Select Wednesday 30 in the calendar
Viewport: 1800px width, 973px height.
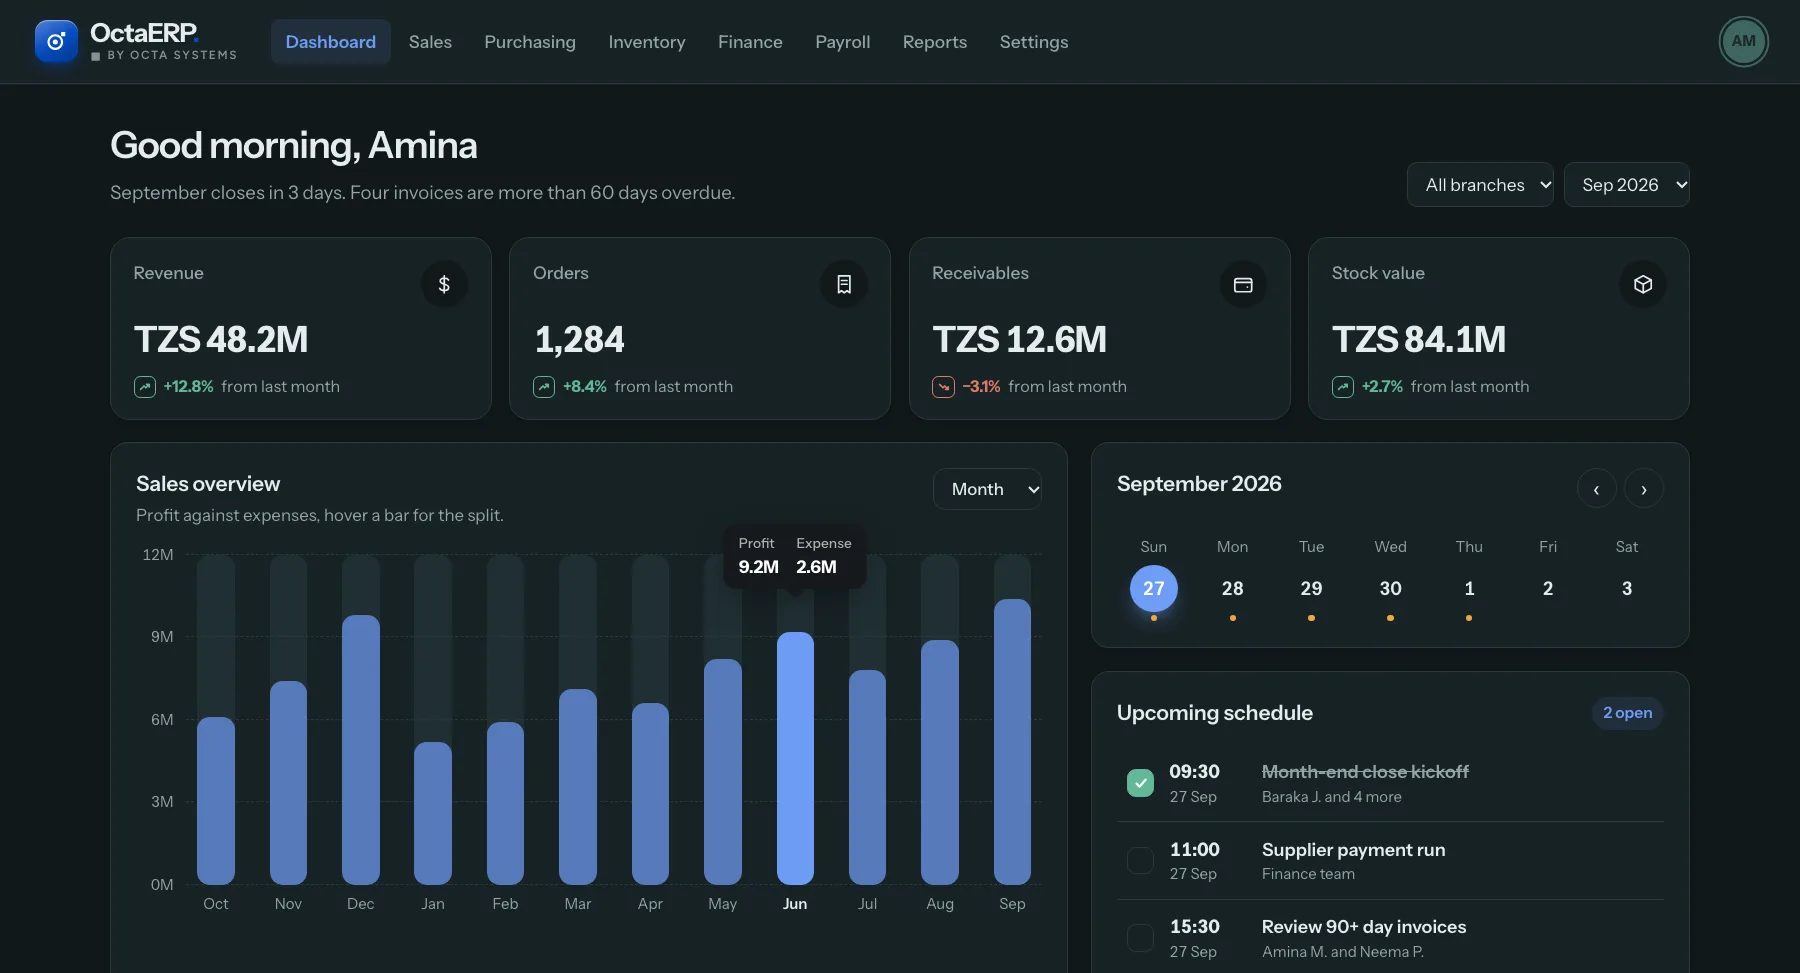(1390, 589)
